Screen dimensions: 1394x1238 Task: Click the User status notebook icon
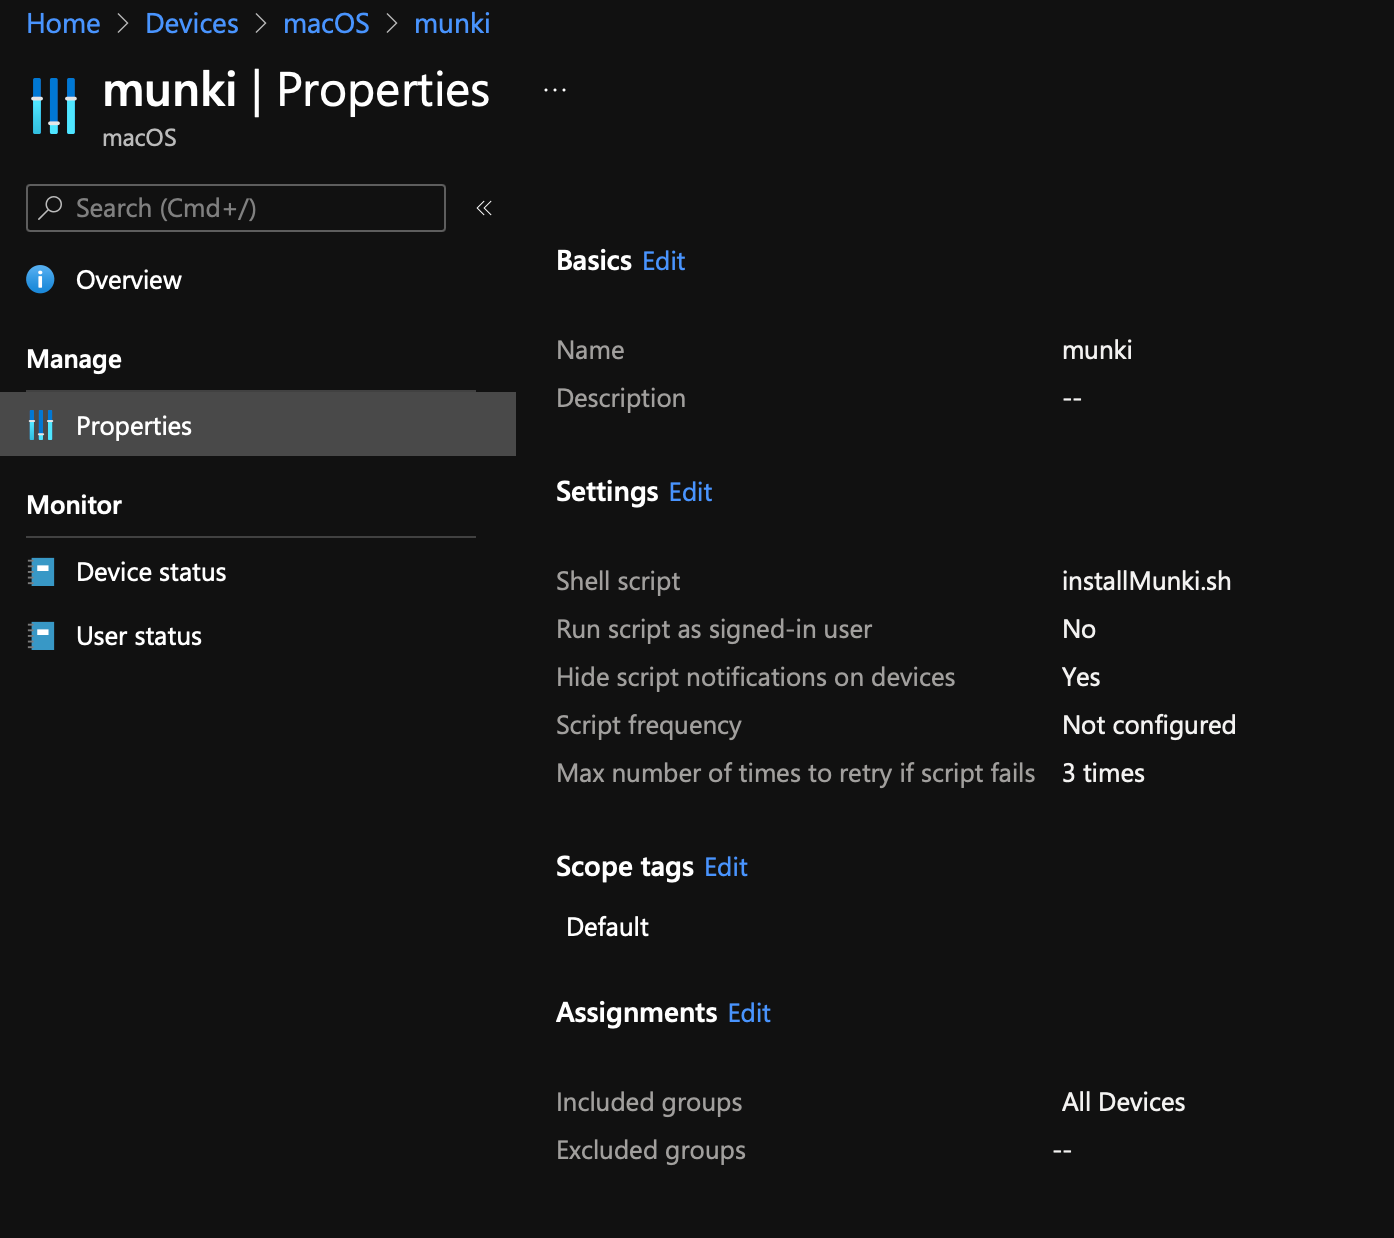pyautogui.click(x=41, y=636)
